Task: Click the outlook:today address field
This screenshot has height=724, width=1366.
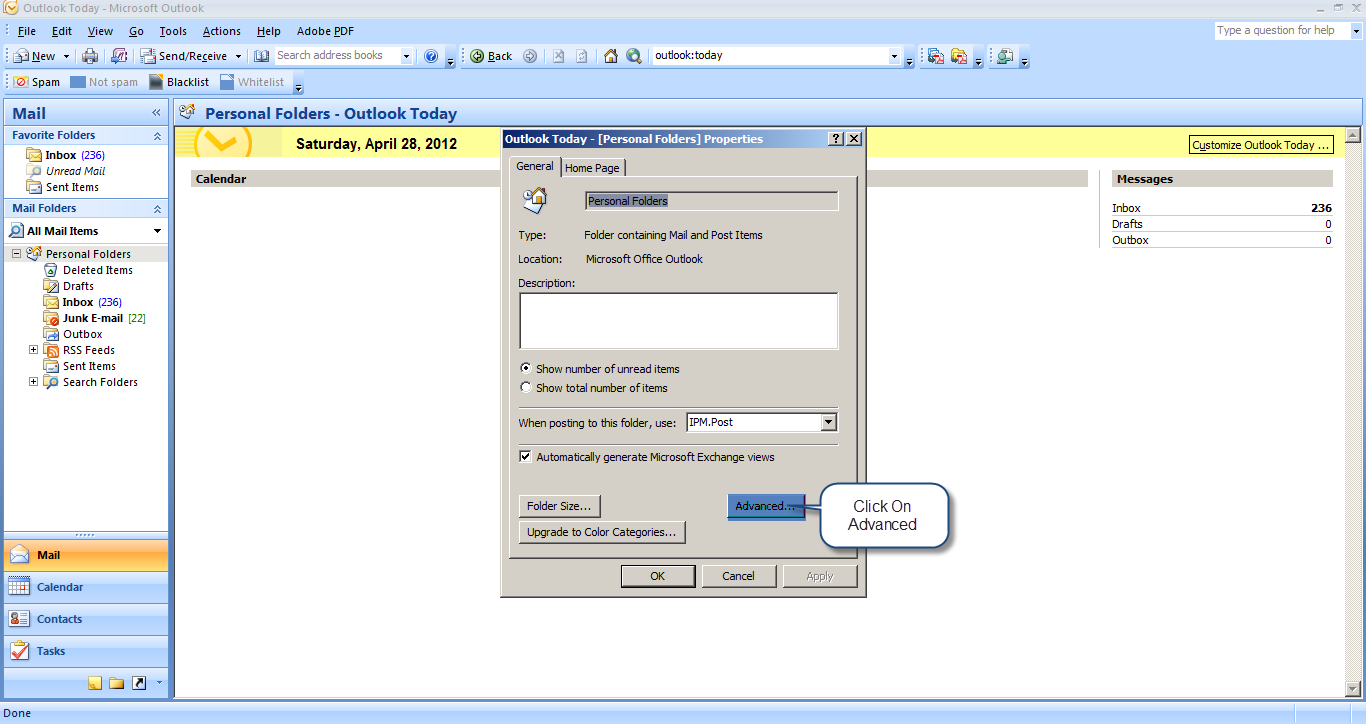Action: 769,56
